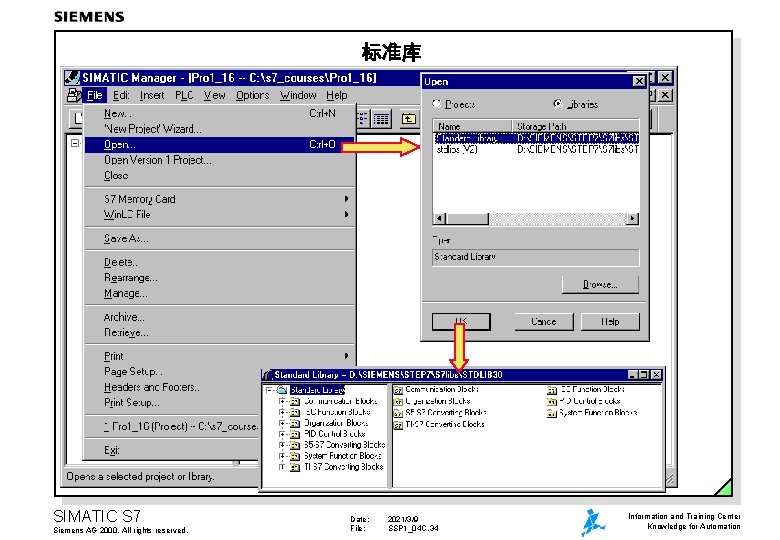Click the Standard Library root icon in tree
The height and width of the screenshot is (540, 780).
tap(283, 390)
